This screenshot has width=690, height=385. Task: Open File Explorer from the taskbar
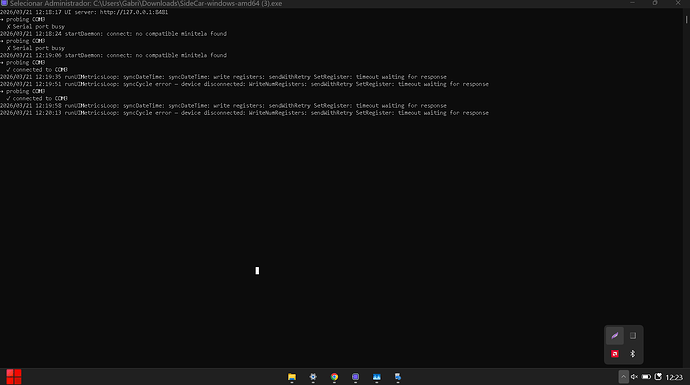[292, 377]
